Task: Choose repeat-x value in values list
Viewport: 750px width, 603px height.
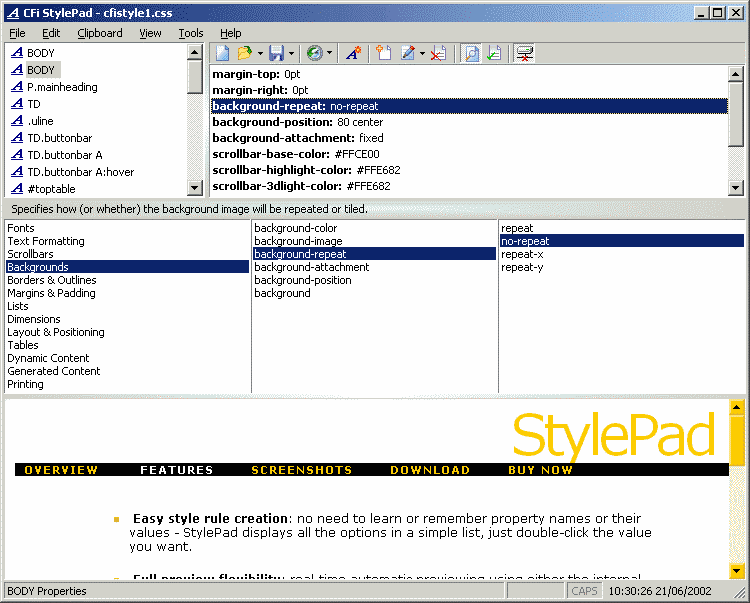Action: pos(522,254)
